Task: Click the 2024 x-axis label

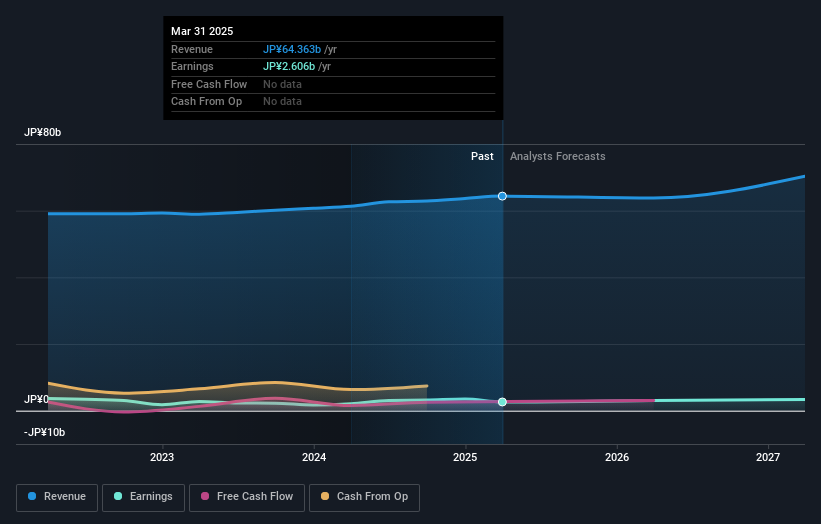Action: tap(314, 458)
